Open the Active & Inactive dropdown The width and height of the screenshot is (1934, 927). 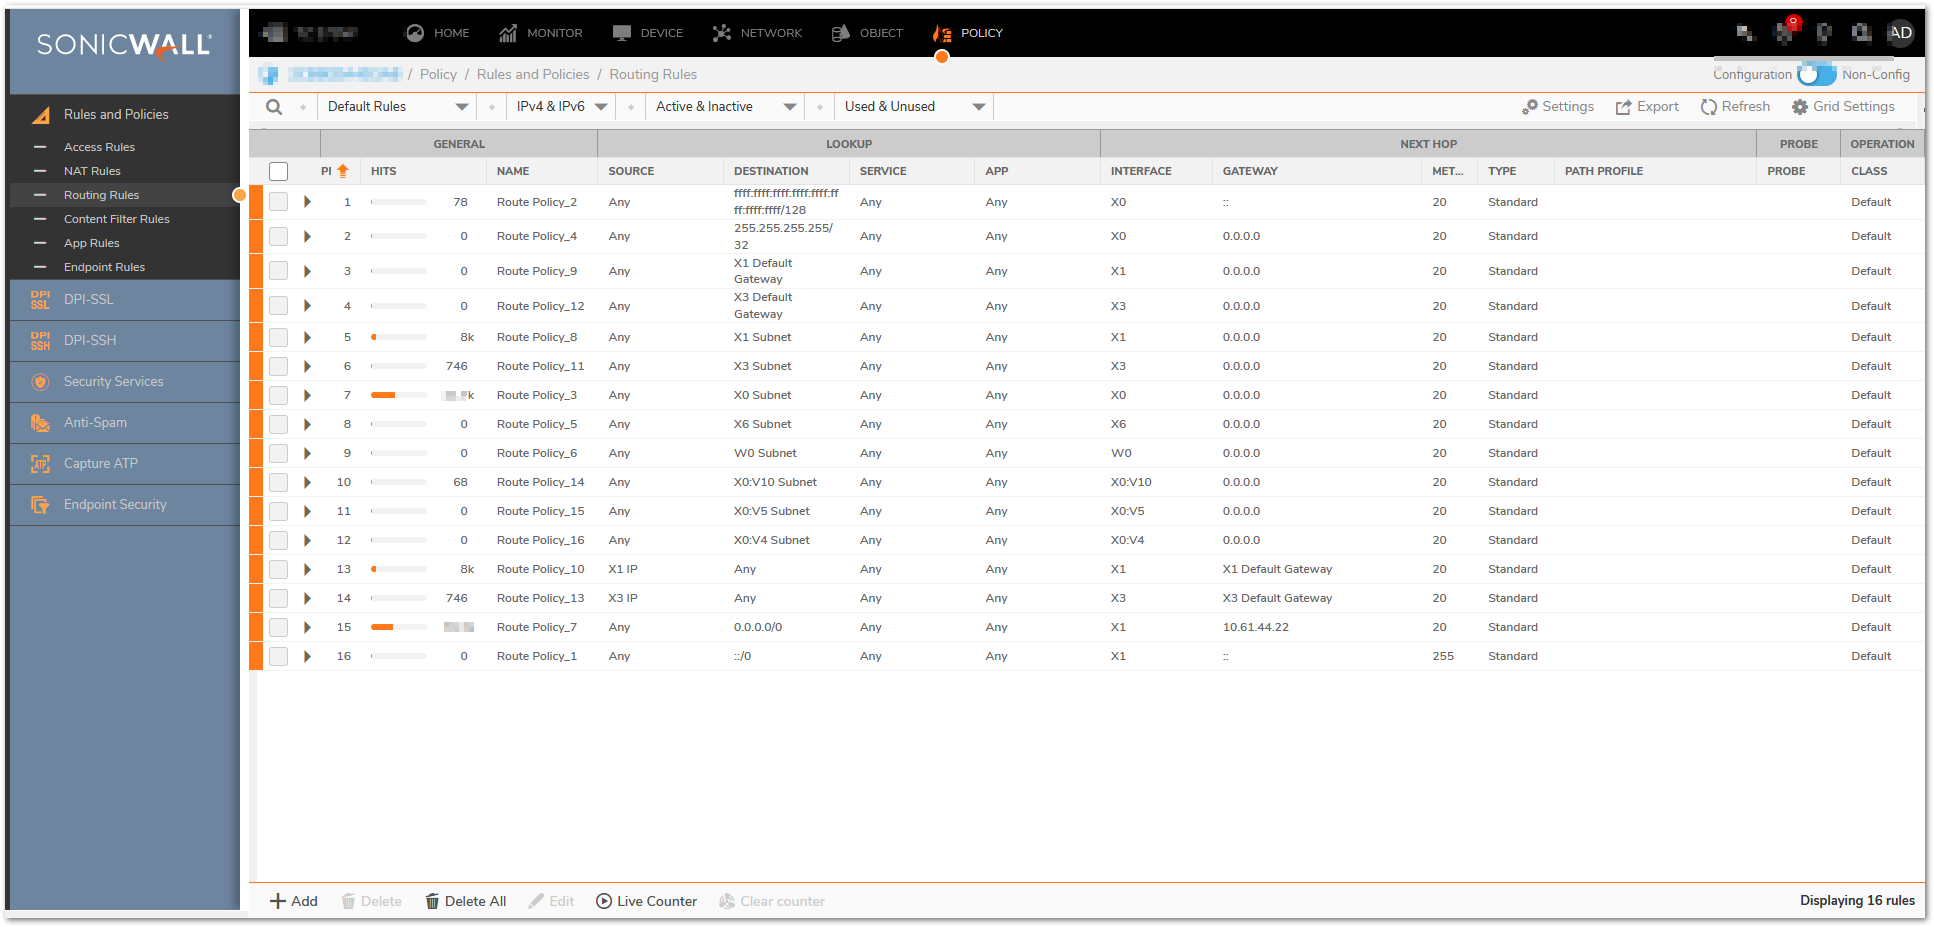(x=725, y=107)
